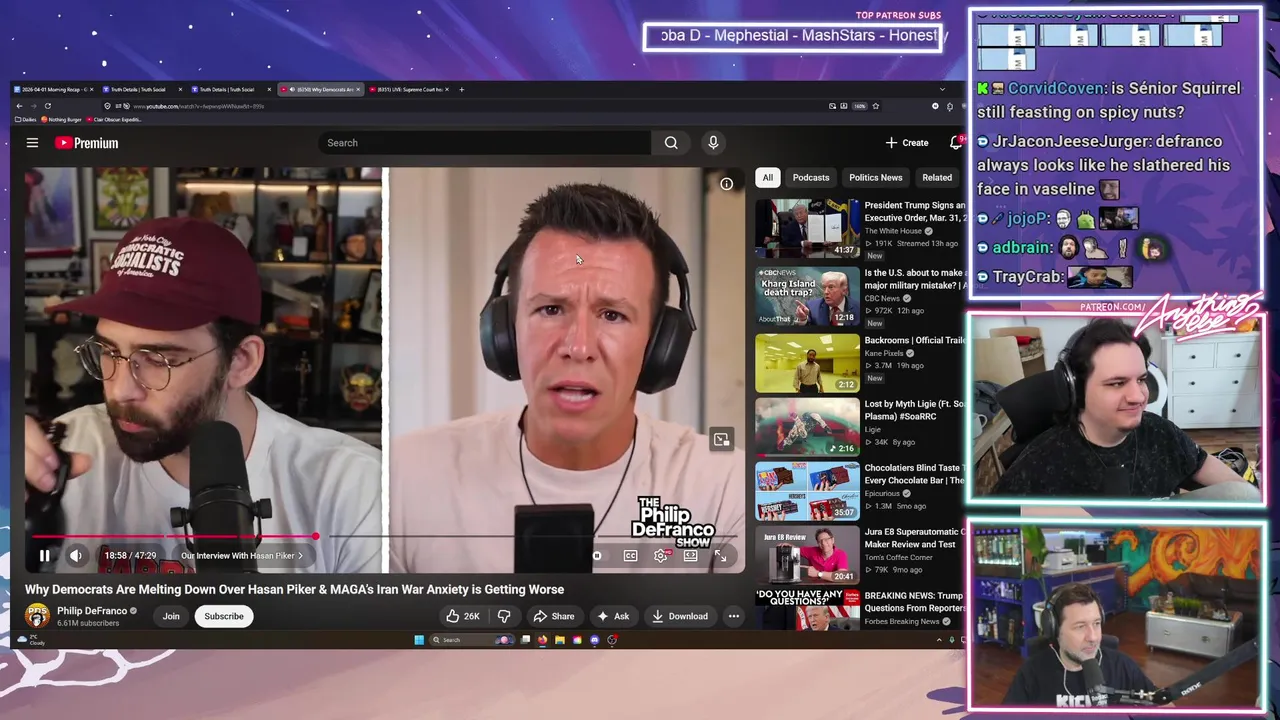Open Jura E8 Superautomatic review title
The width and height of the screenshot is (1280, 720).
914,538
